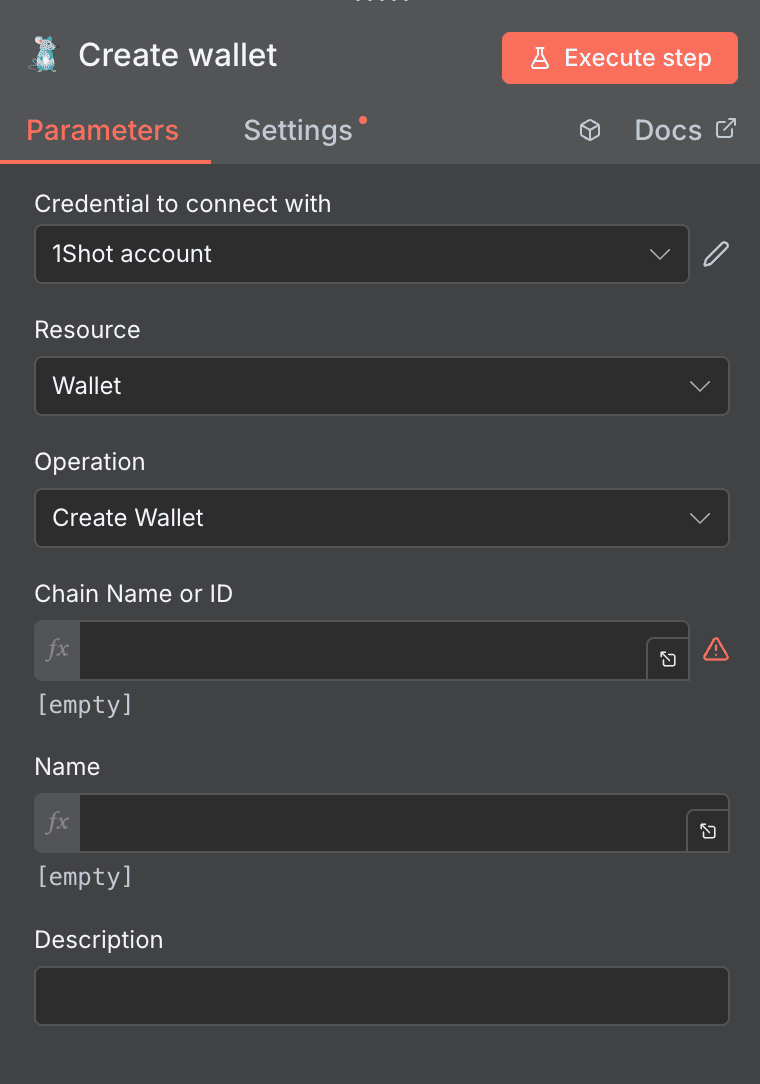Image resolution: width=760 pixels, height=1084 pixels.
Task: Click the flask icon on Execute step
Action: point(541,57)
